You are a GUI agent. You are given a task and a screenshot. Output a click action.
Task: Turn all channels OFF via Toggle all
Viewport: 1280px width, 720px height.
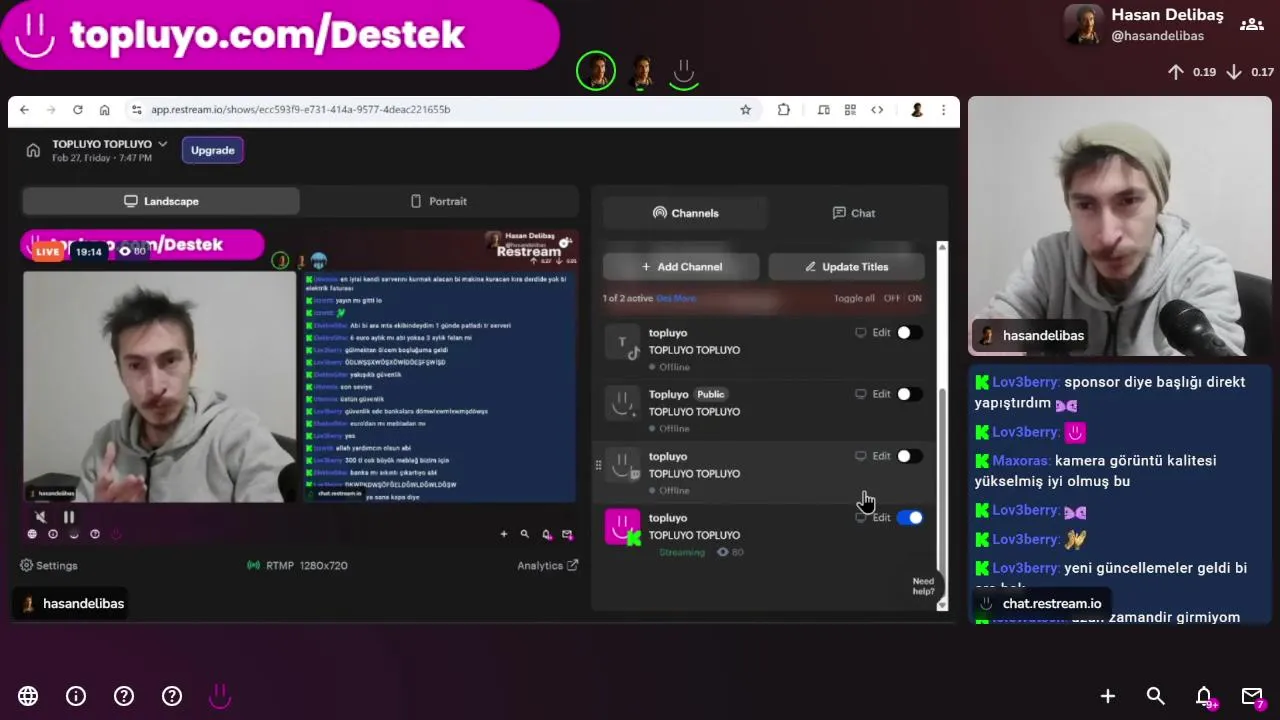click(x=891, y=298)
